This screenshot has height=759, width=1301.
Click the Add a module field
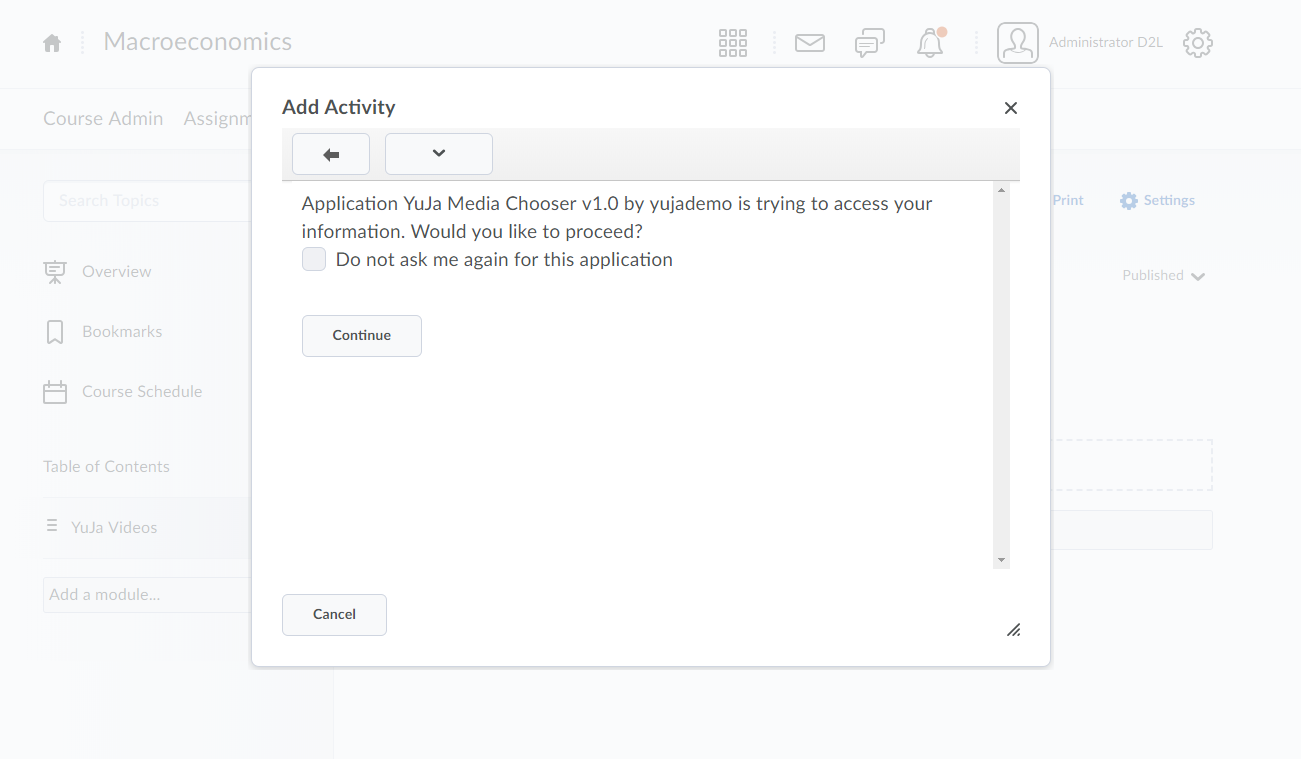tap(147, 595)
